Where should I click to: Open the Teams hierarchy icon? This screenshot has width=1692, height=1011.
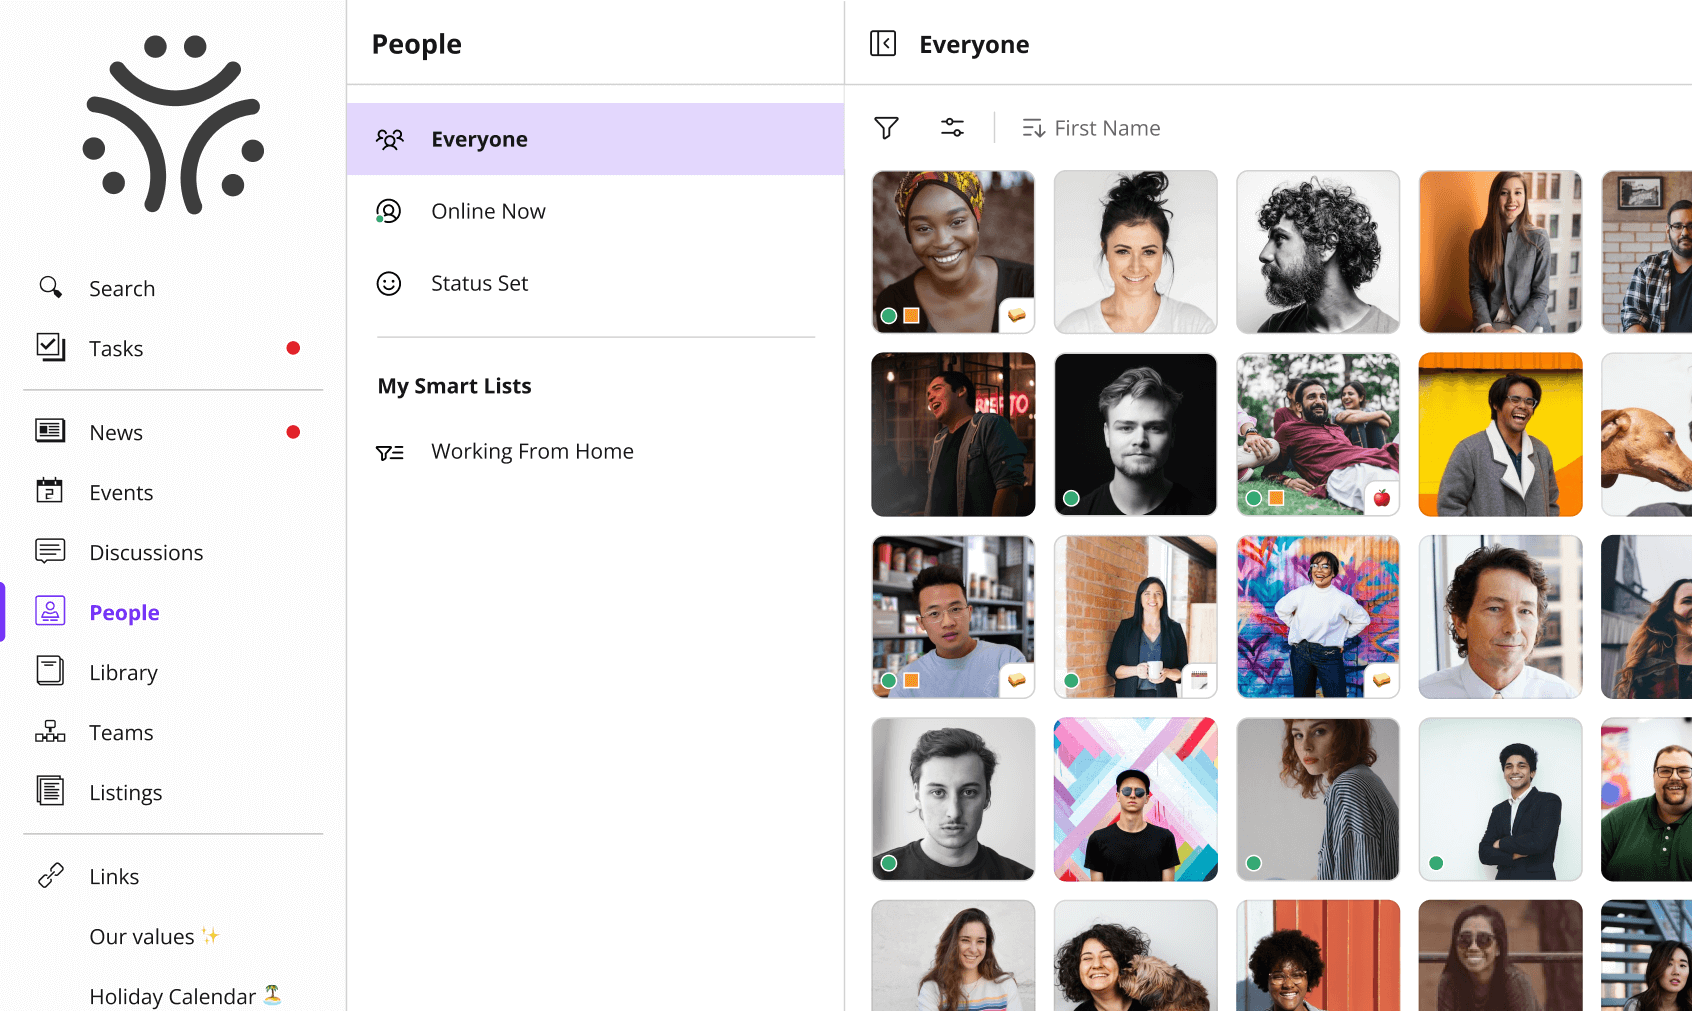coord(50,732)
